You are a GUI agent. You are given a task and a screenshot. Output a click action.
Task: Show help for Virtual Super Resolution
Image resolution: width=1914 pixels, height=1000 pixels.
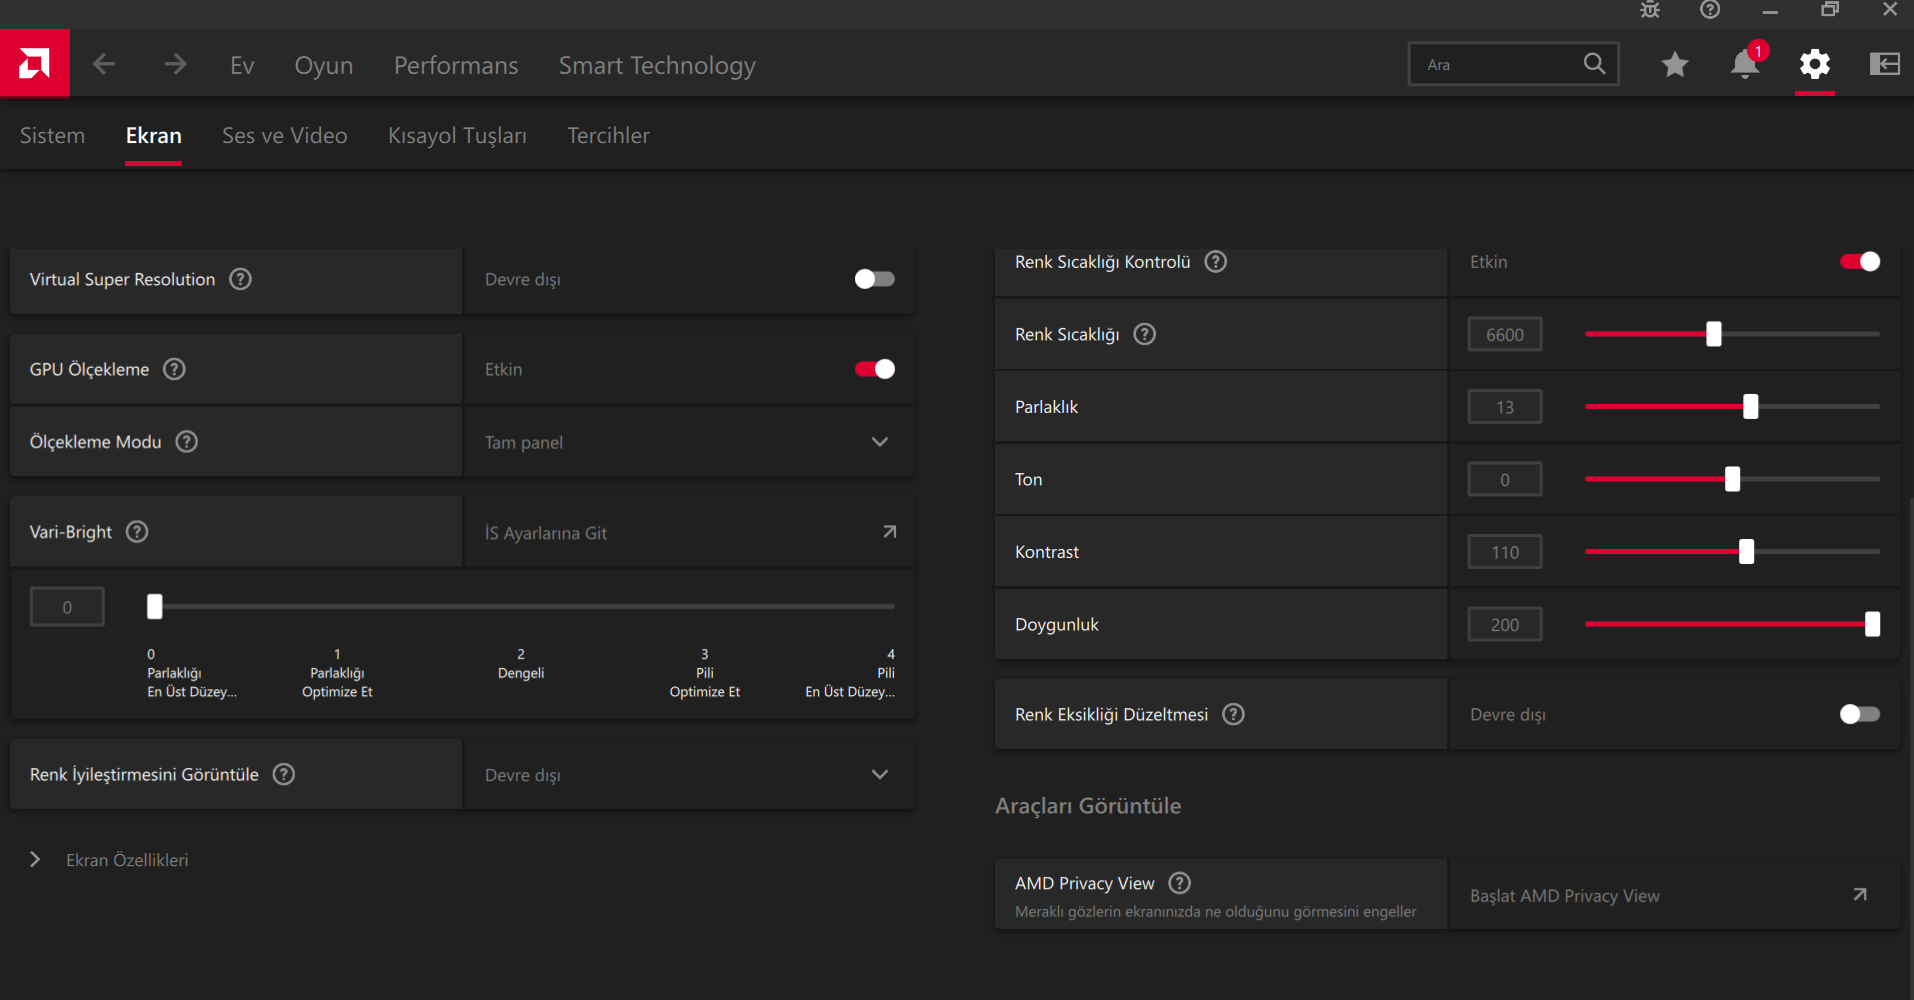(241, 279)
